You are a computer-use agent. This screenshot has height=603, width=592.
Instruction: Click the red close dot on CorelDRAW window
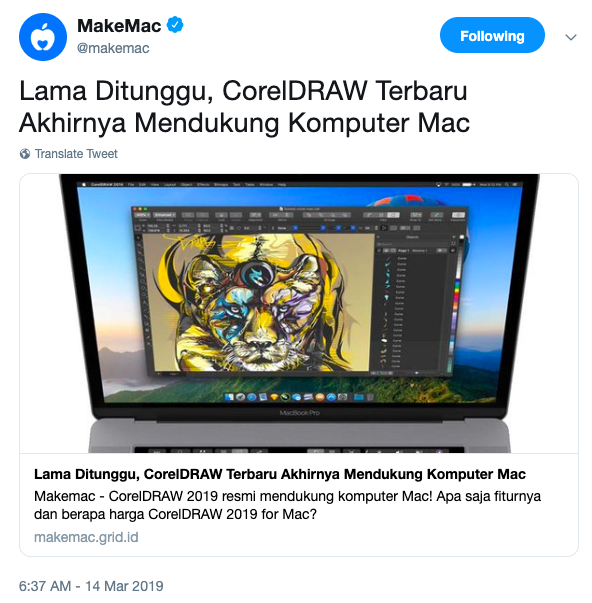tap(134, 209)
